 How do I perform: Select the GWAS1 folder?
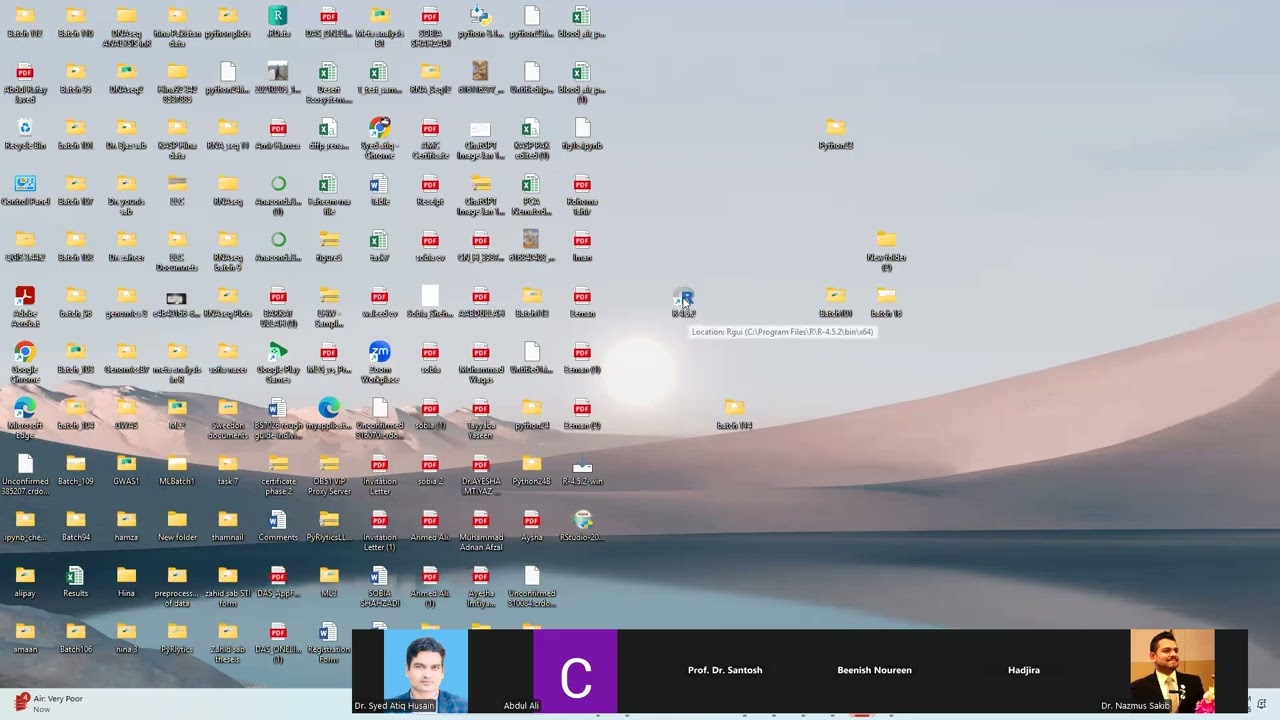click(x=126, y=470)
